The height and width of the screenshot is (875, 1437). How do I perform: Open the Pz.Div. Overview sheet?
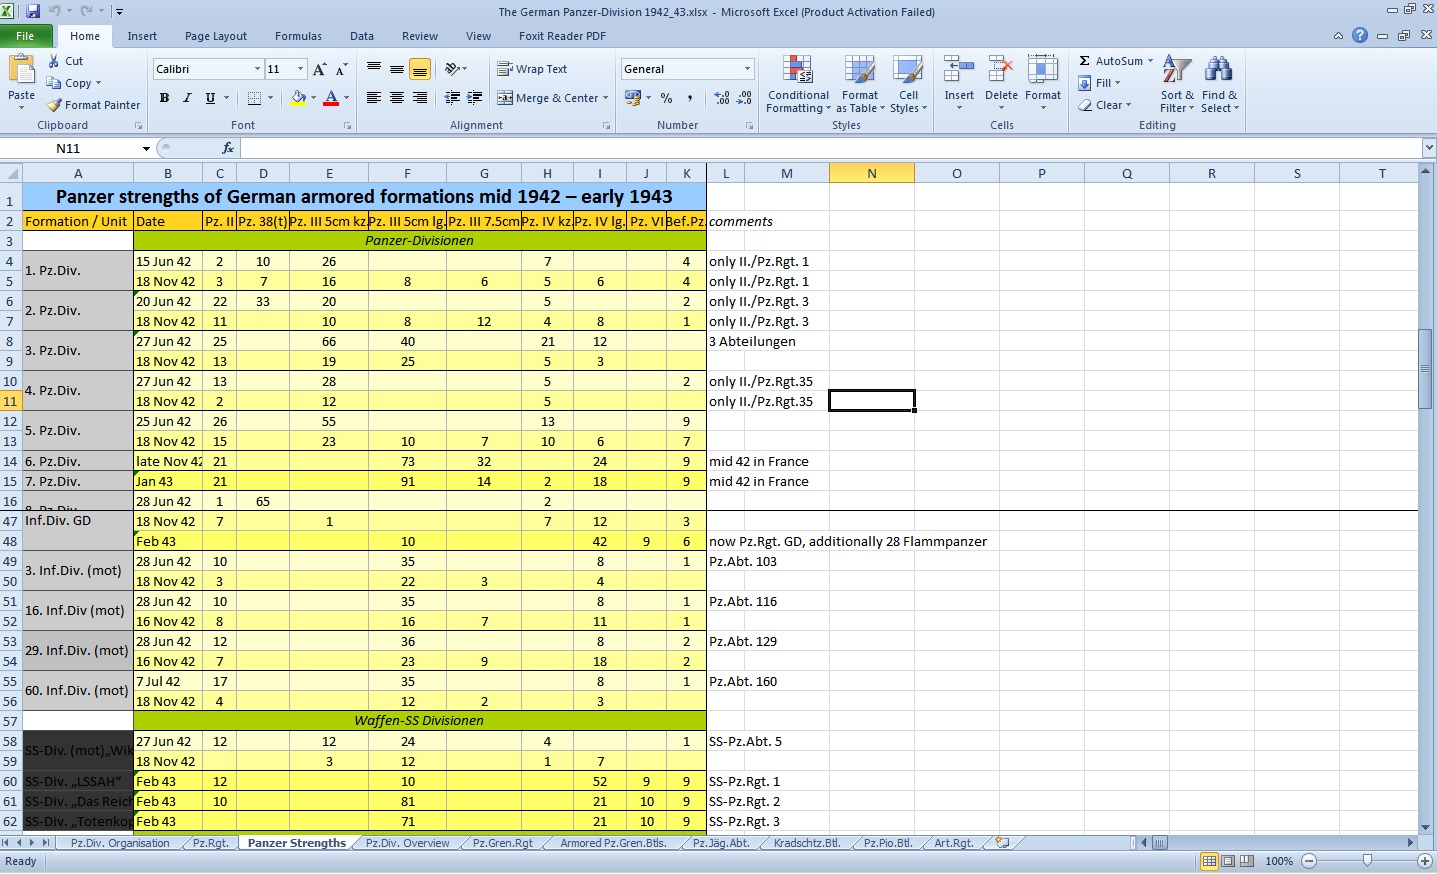[x=407, y=843]
